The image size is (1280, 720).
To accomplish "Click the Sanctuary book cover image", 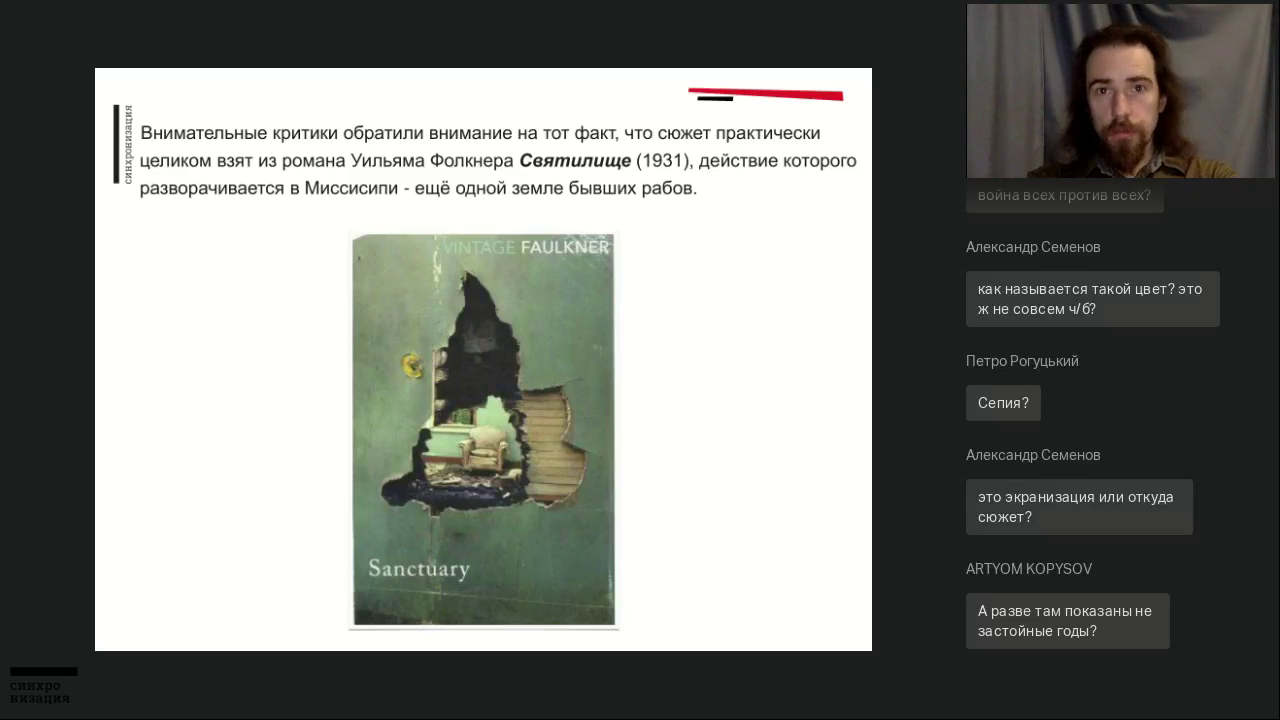I will click(483, 430).
